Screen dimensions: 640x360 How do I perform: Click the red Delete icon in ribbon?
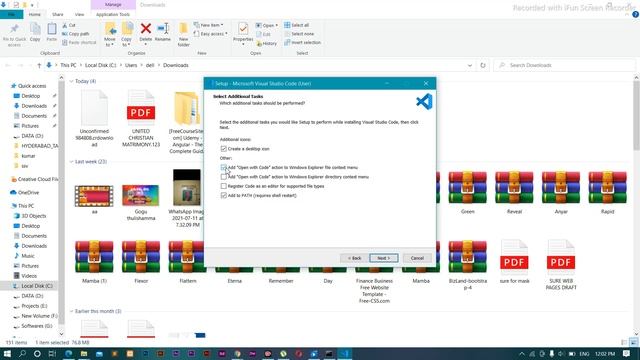(146, 29)
